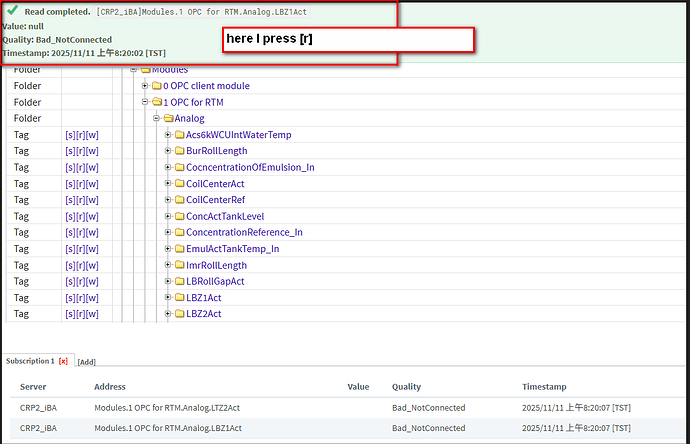This screenshot has height=444, width=690.
Task: Click [s] in the LBRollGapAct row
Action: point(70,282)
